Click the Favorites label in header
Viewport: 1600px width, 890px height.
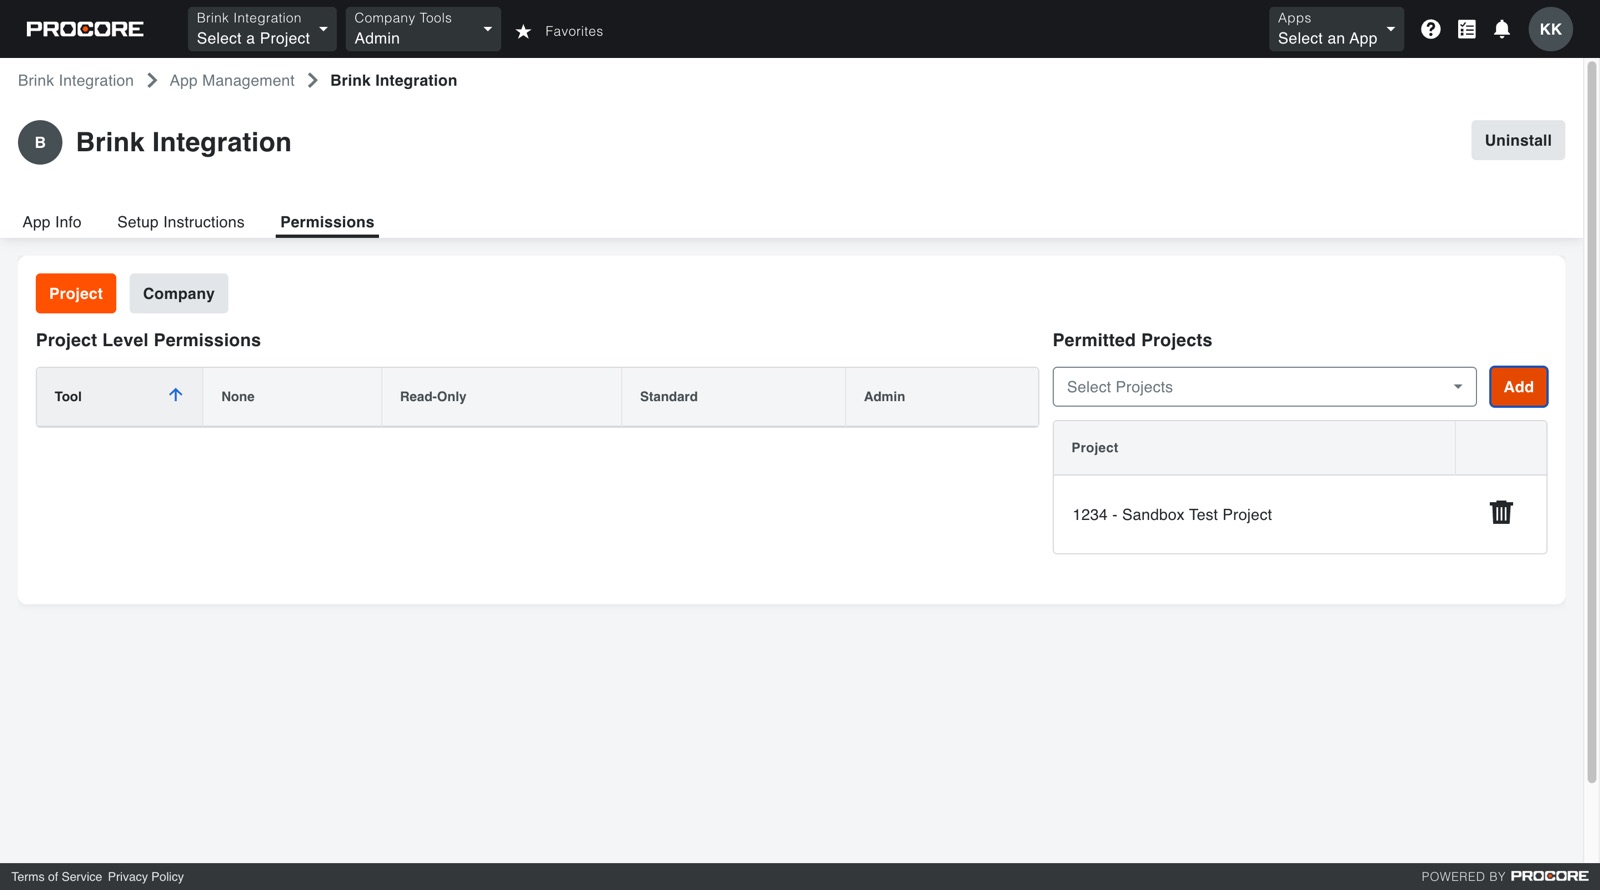[574, 31]
